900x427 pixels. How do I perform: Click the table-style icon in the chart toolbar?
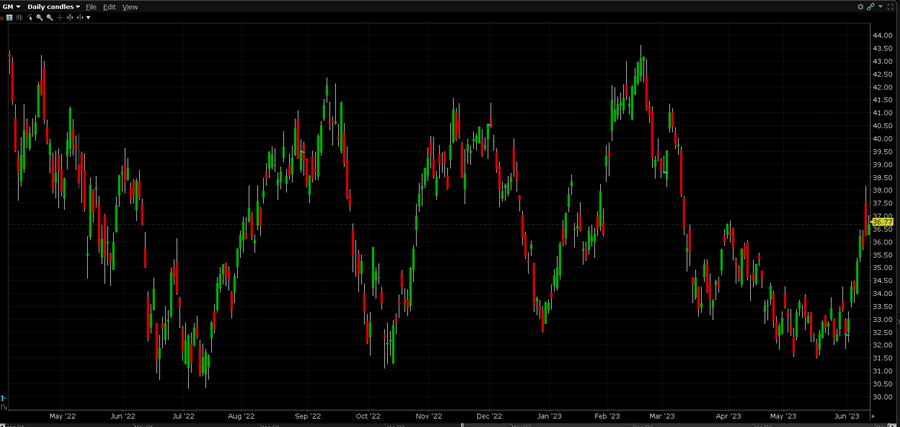(10, 17)
